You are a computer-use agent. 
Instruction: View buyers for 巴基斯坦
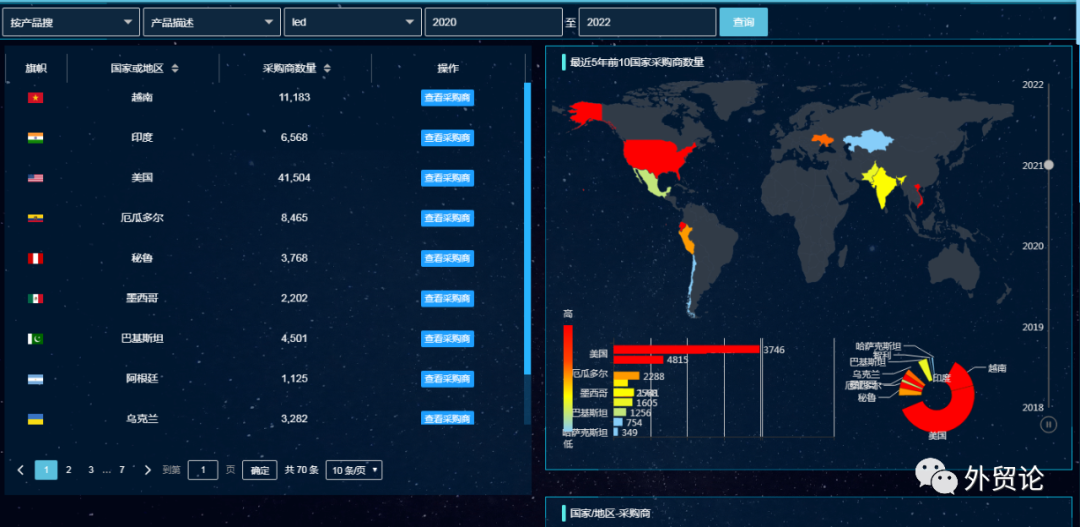(x=447, y=339)
